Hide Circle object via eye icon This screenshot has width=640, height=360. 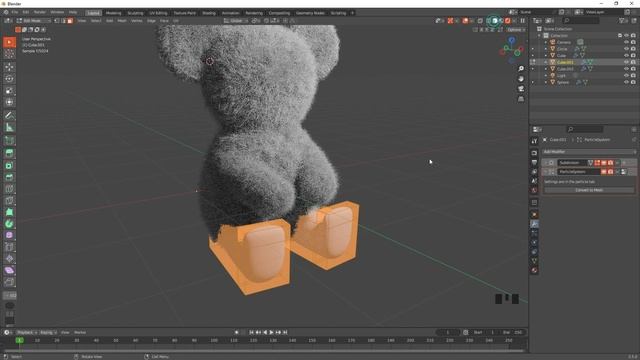(627, 49)
